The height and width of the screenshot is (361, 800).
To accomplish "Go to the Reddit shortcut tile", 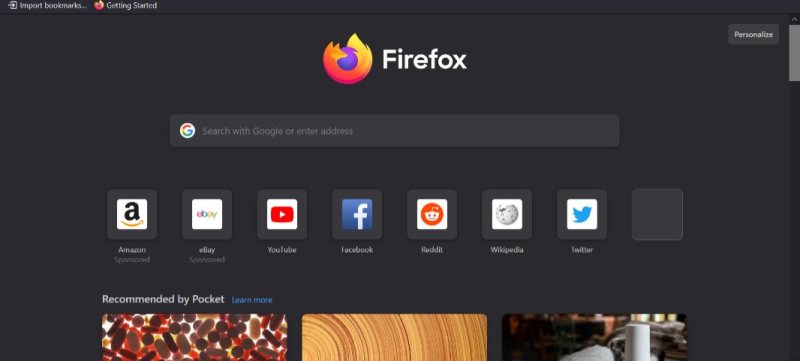I will pyautogui.click(x=432, y=214).
